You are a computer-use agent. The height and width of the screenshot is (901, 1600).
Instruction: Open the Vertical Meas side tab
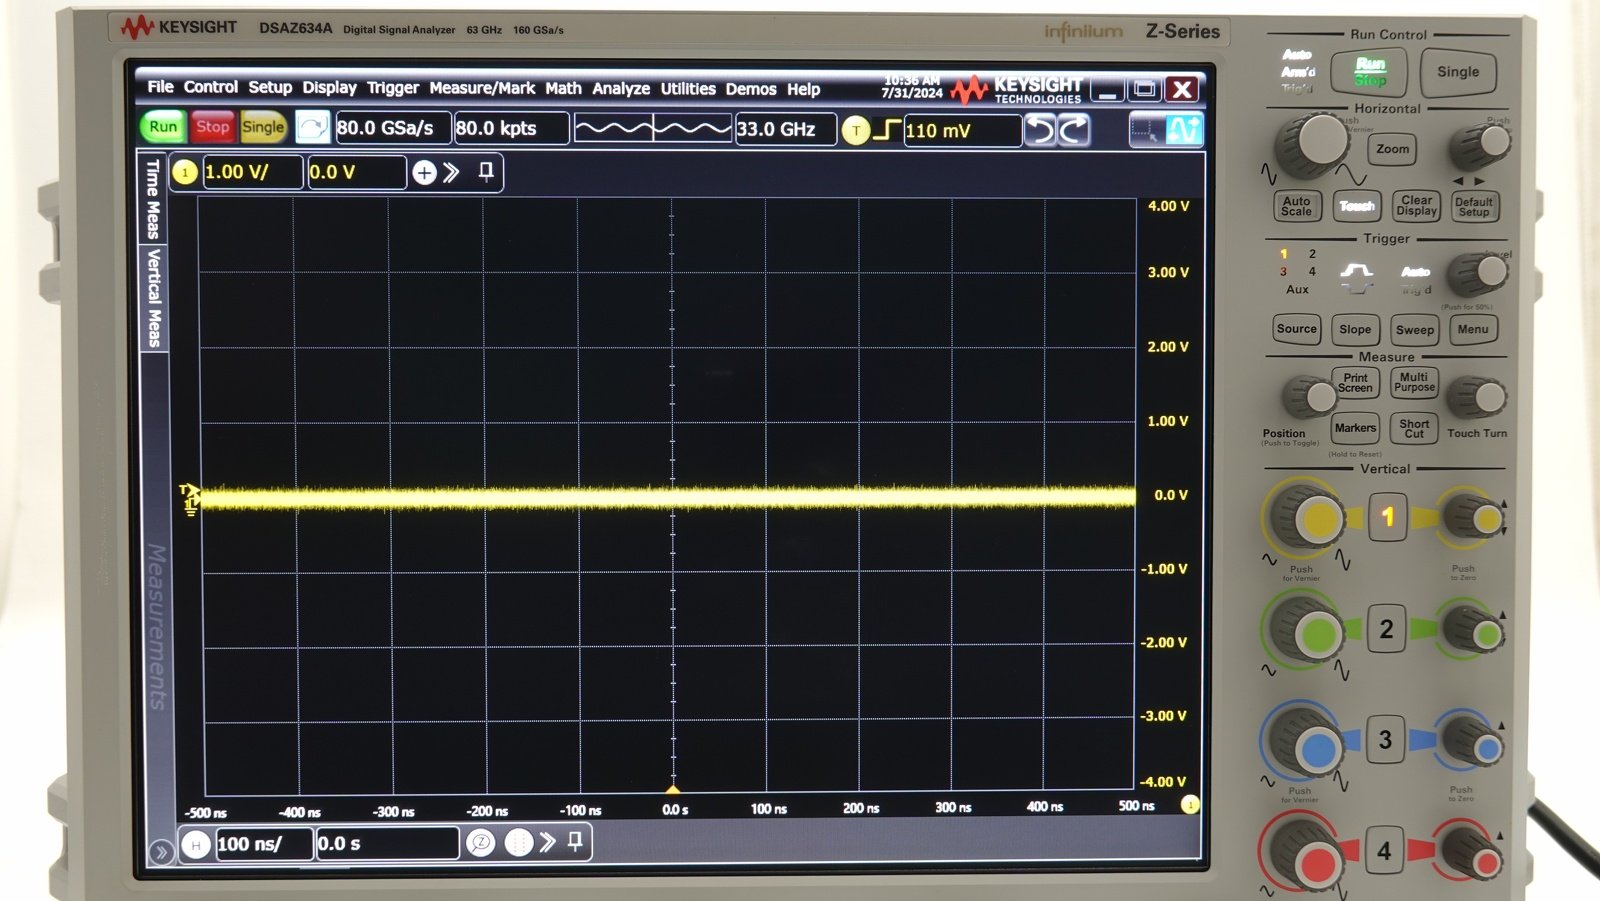coord(153,298)
